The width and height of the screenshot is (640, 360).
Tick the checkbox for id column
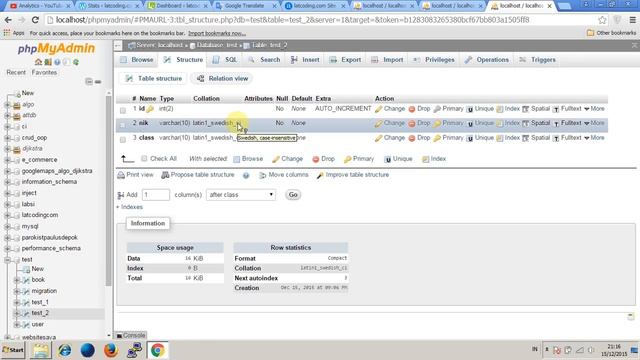[123, 110]
